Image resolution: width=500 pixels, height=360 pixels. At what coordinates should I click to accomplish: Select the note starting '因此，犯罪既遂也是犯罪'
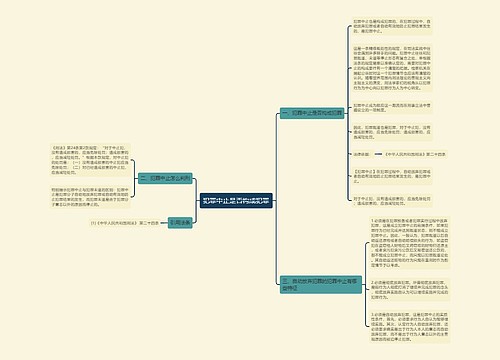click(392, 132)
